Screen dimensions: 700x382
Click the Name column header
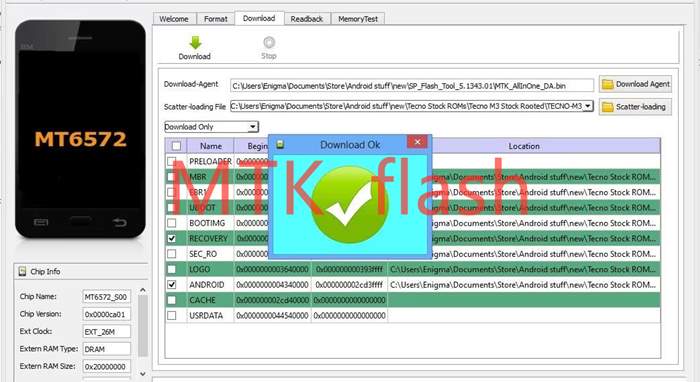point(211,146)
